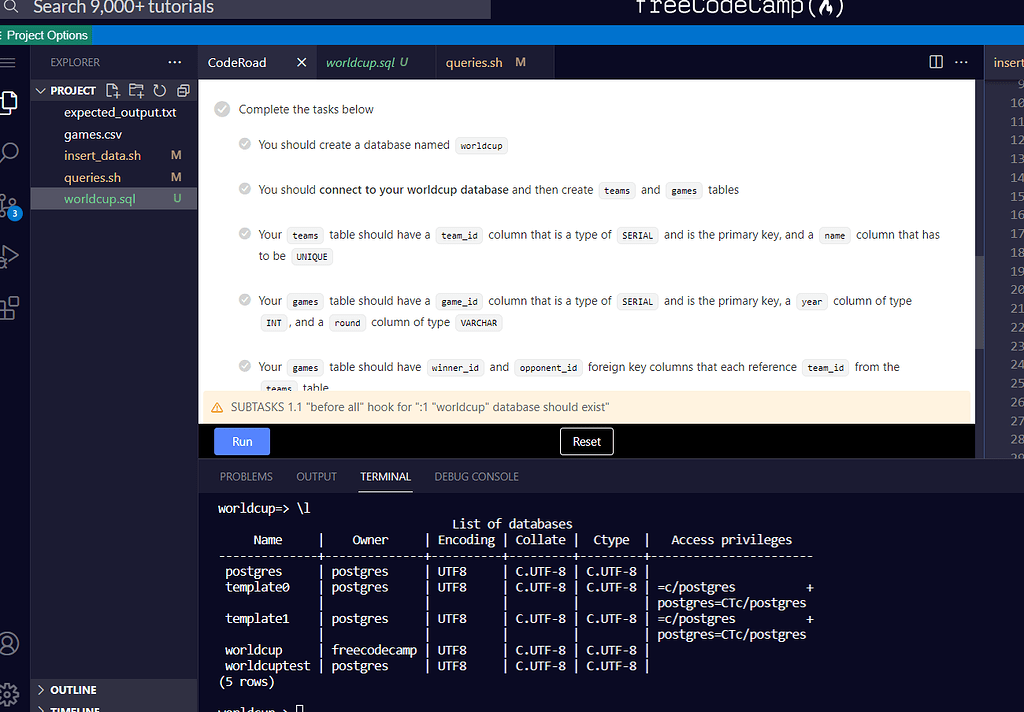This screenshot has width=1024, height=712.
Task: Create a new file in the PROJECT explorer
Action: click(112, 89)
